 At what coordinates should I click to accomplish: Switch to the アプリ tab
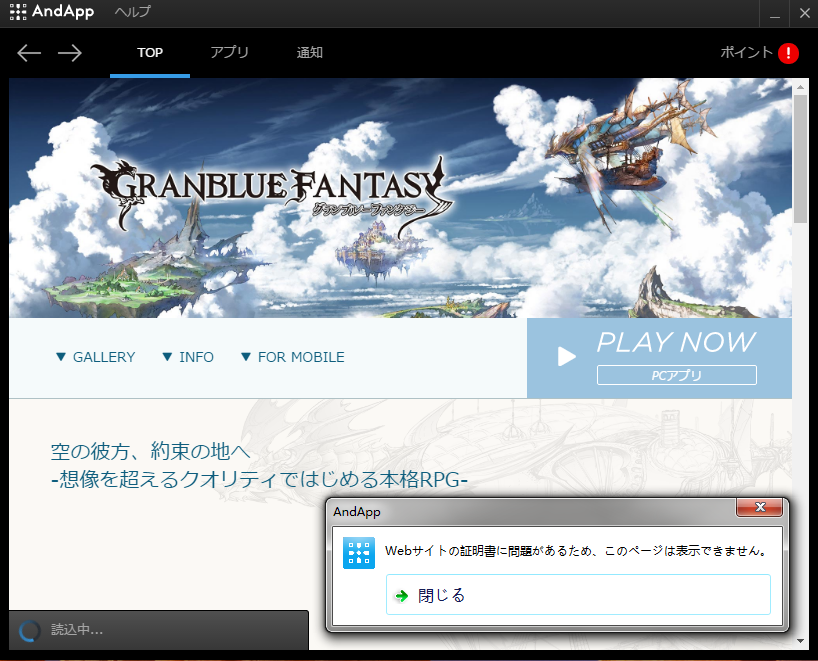click(229, 53)
